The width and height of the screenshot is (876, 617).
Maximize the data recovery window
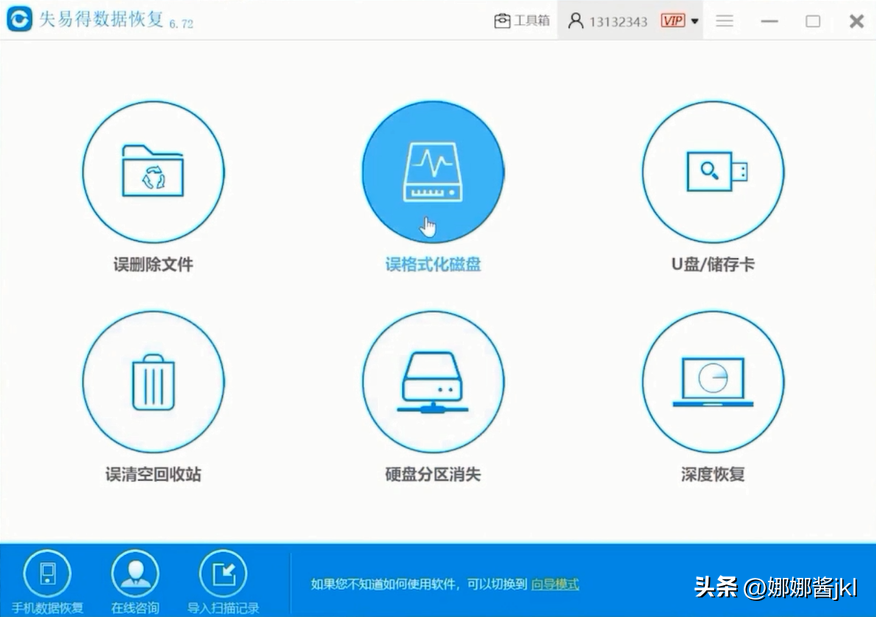tap(813, 21)
